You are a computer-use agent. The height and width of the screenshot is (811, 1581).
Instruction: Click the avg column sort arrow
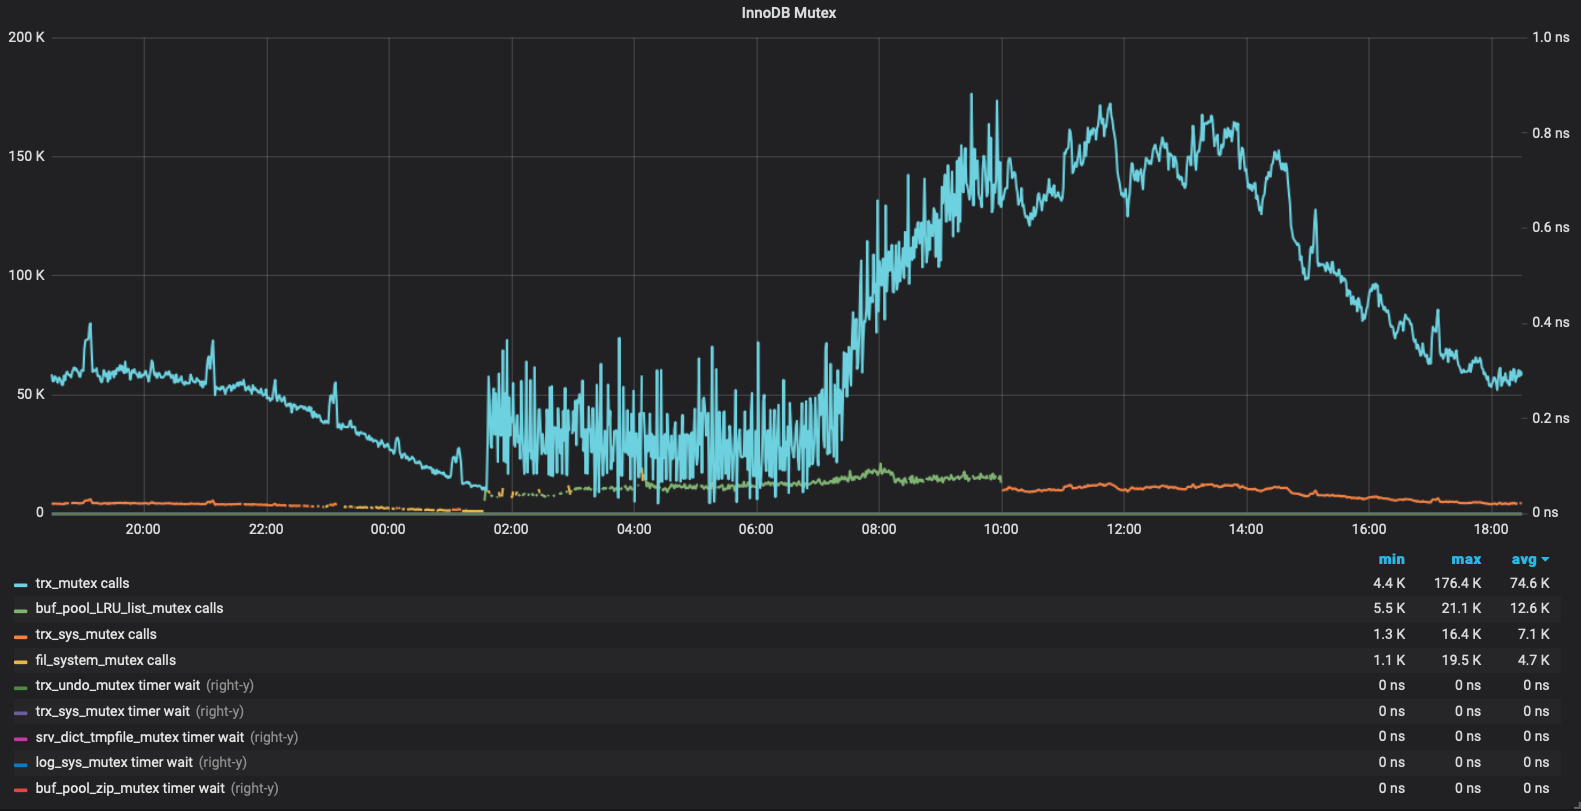[x=1545, y=560]
